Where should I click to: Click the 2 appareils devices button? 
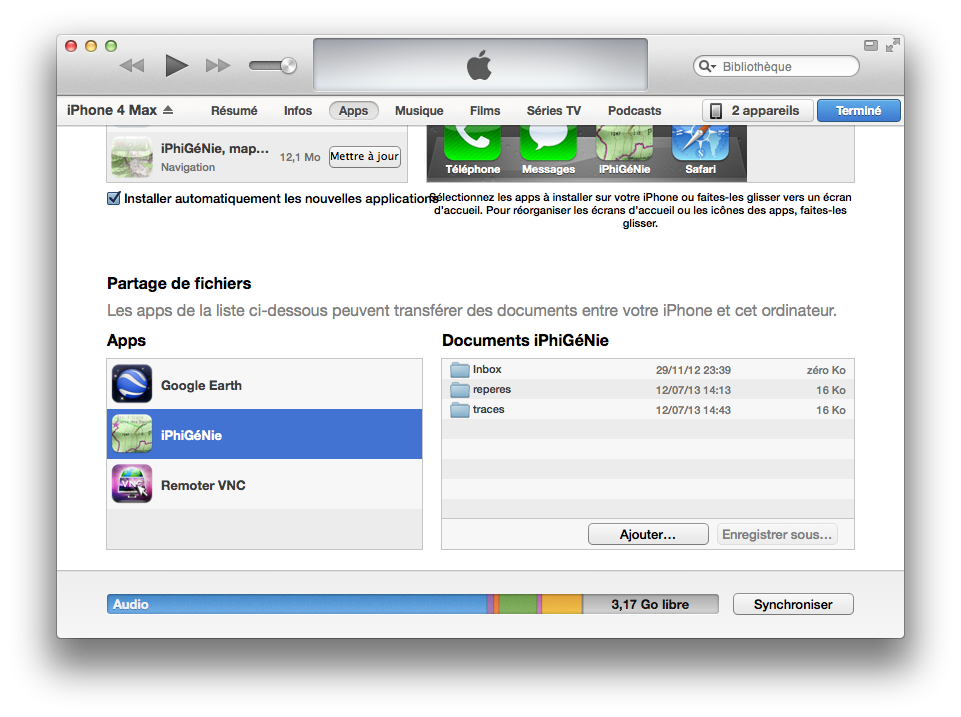pyautogui.click(x=758, y=111)
